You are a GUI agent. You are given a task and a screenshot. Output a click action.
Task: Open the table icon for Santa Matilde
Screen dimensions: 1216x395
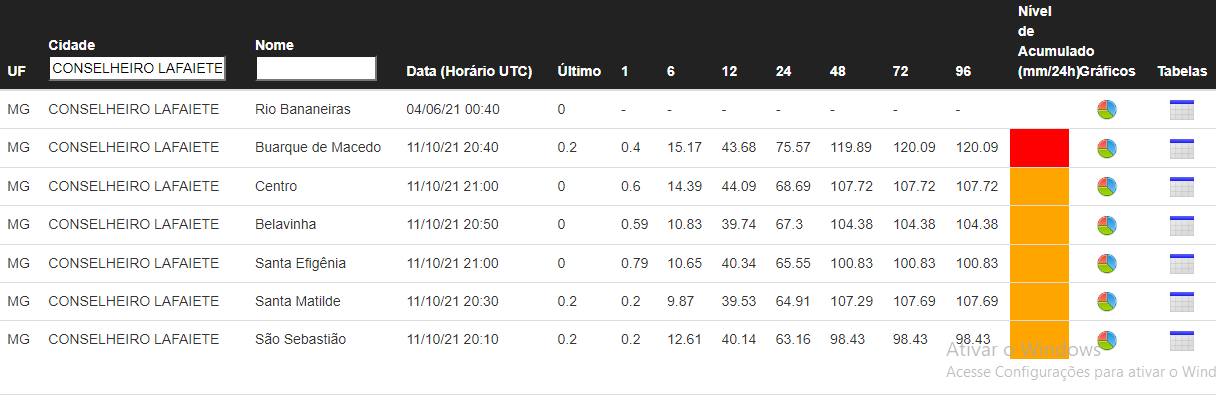click(1182, 301)
